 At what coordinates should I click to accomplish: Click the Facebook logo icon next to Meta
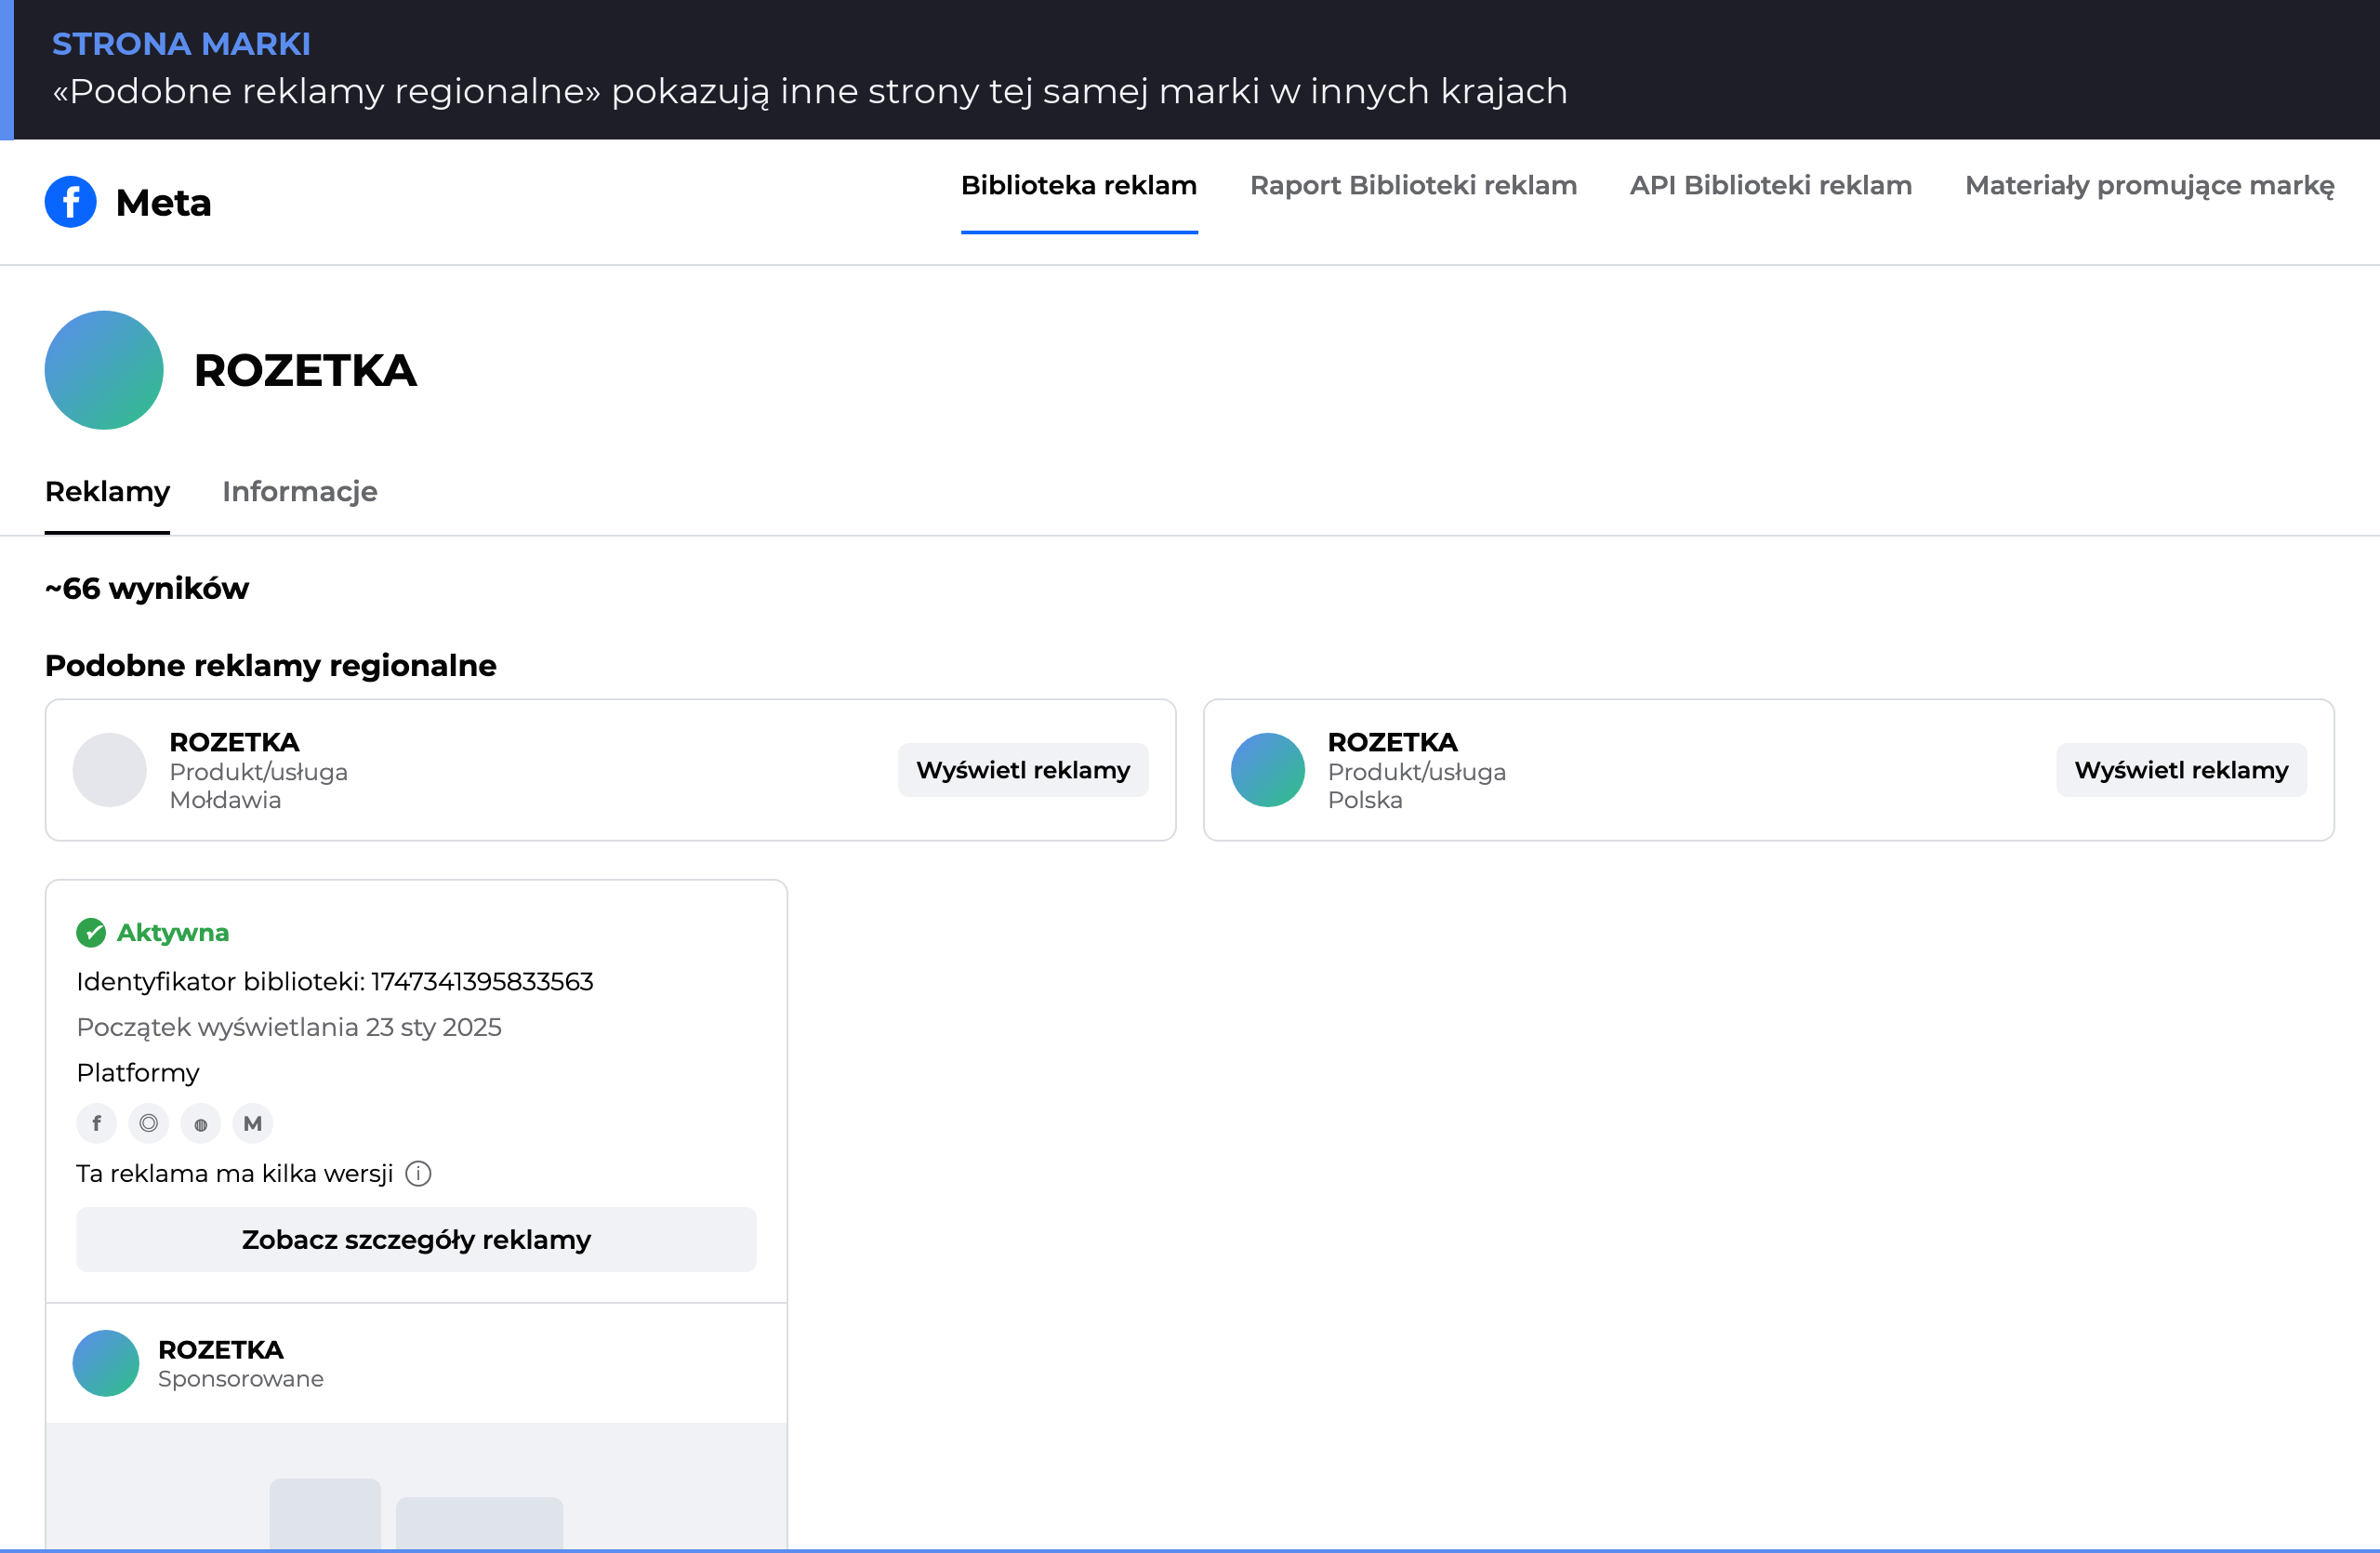71,202
